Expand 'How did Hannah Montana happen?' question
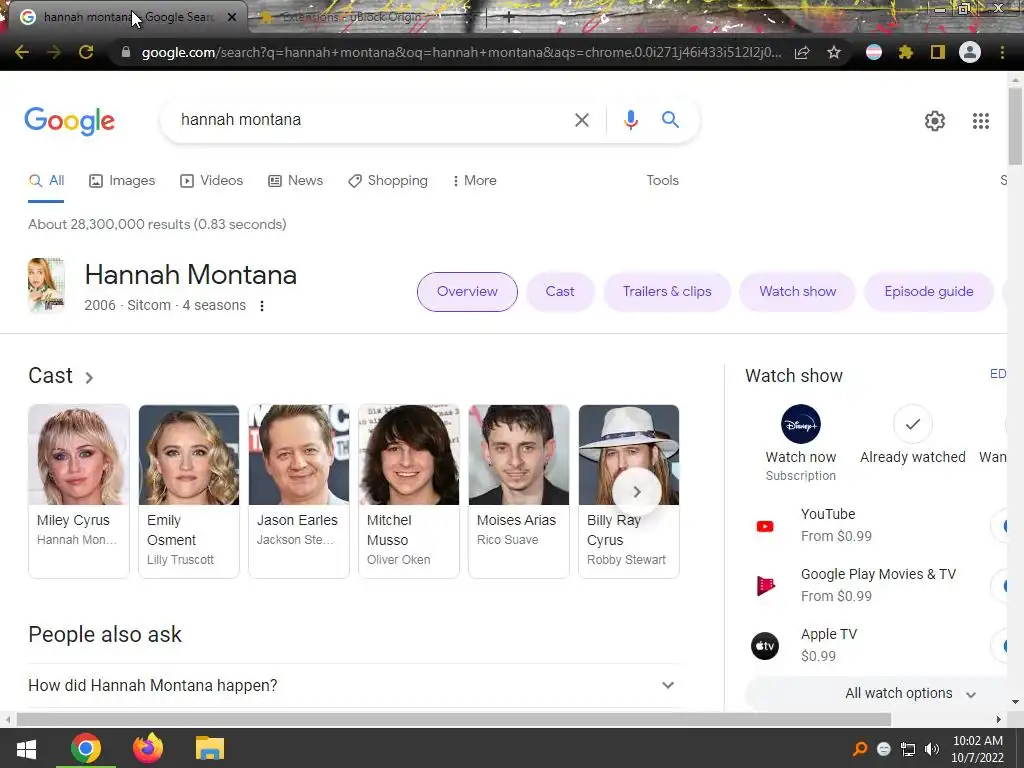This screenshot has height=768, width=1024. 355,685
